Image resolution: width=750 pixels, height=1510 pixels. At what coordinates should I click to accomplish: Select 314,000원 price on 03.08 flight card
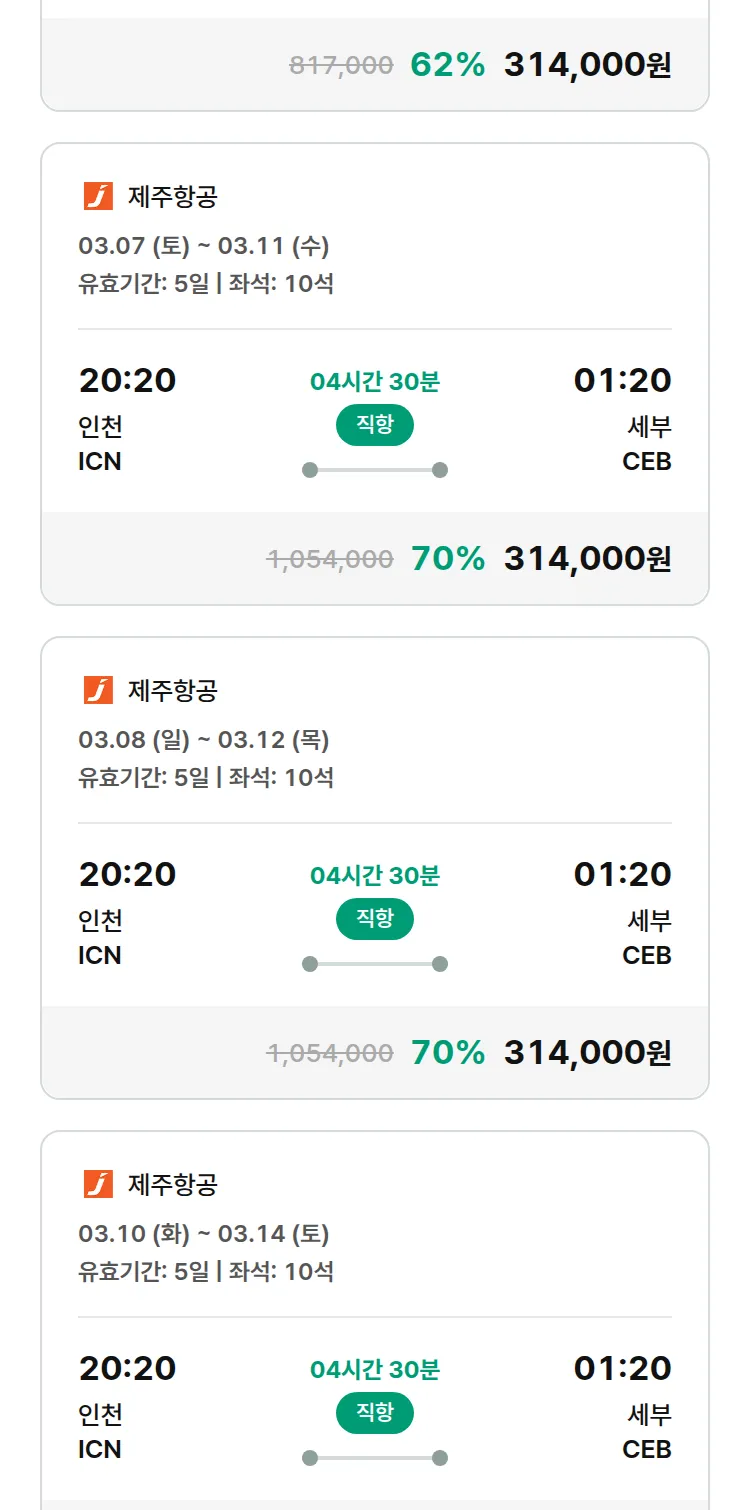tap(587, 1053)
